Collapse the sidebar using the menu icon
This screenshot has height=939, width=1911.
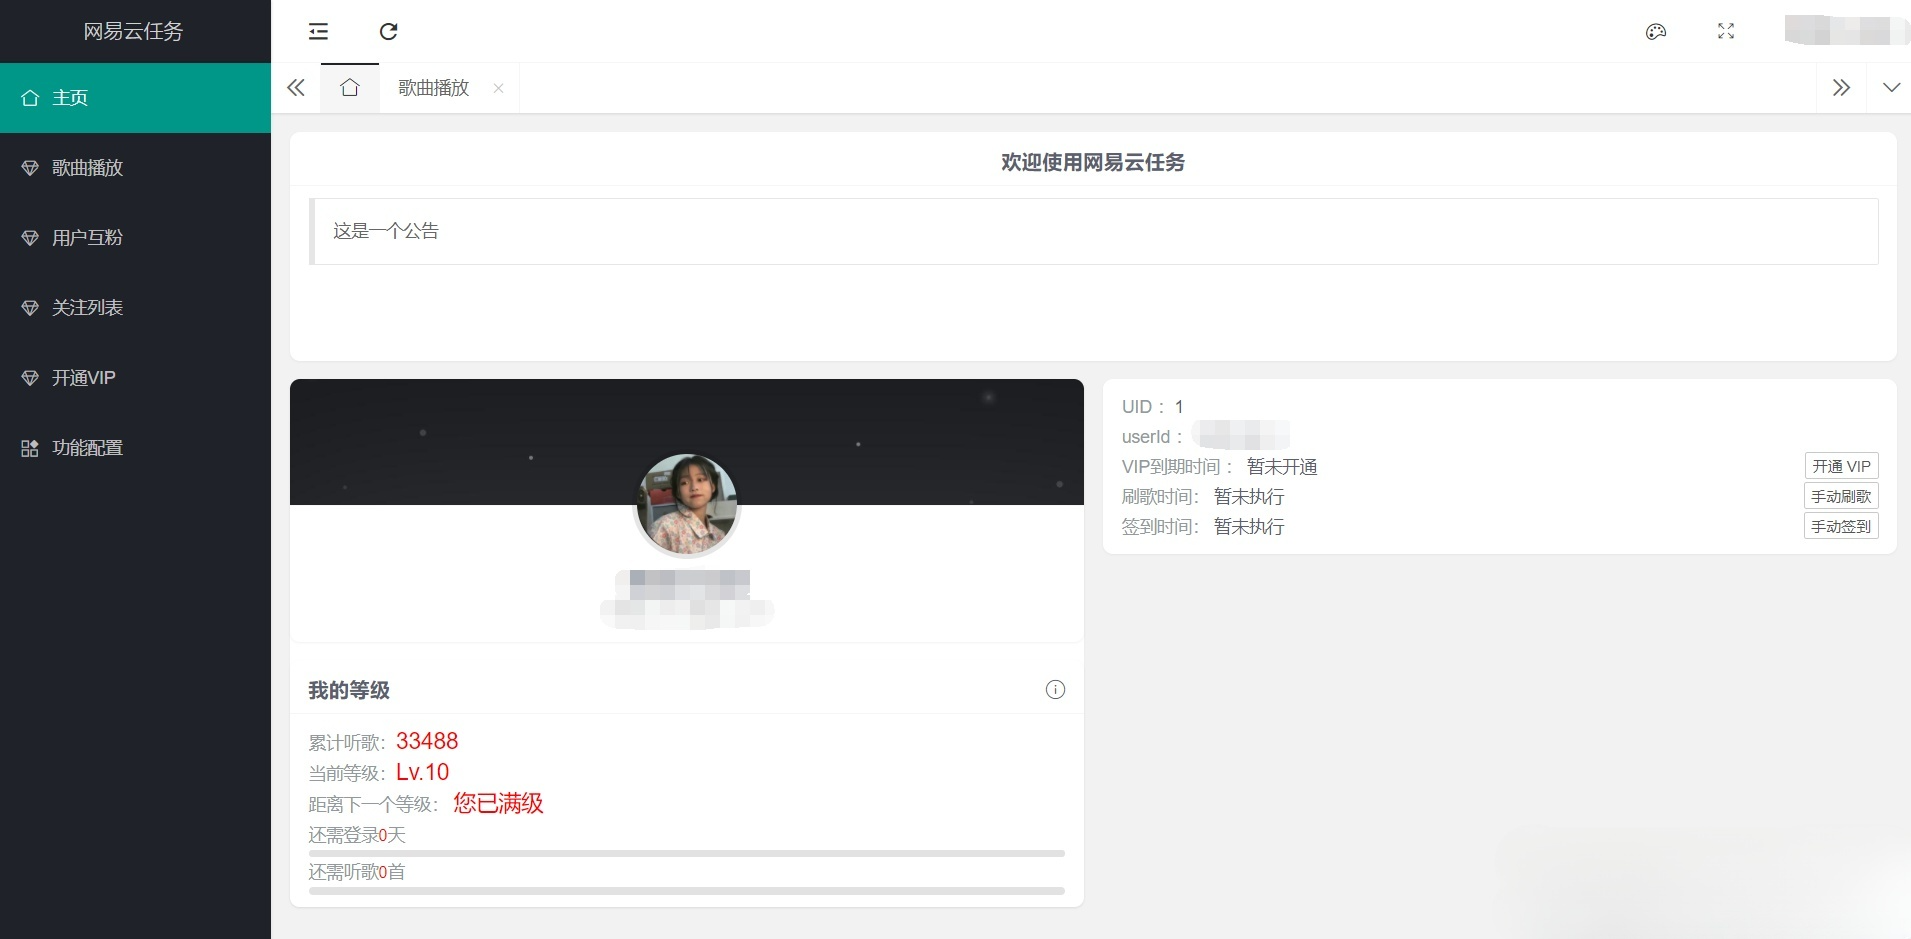click(318, 32)
